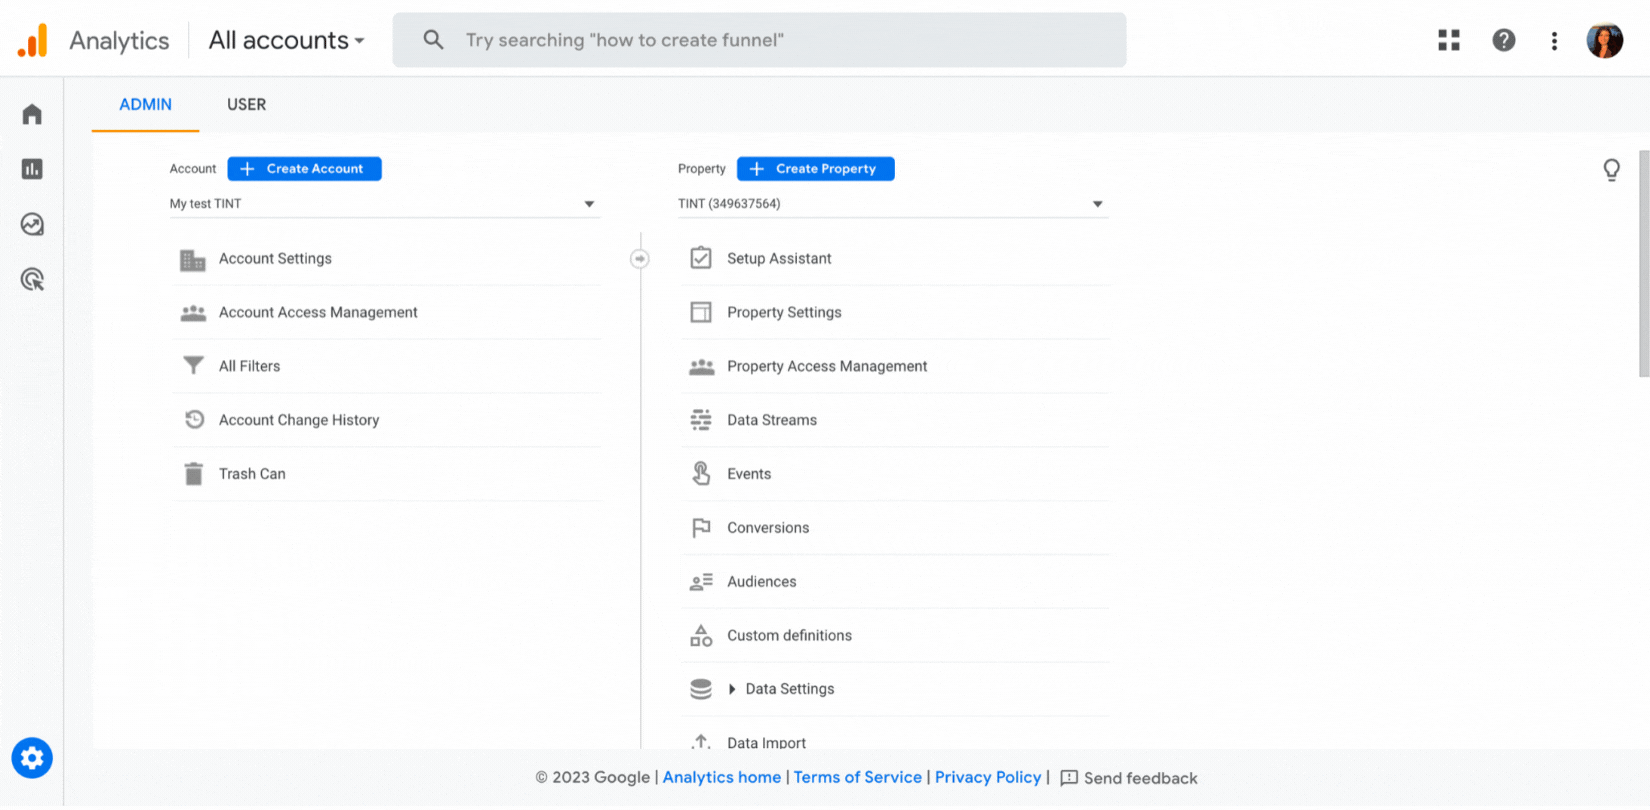Click the lightbulb insights icon
This screenshot has width=1650, height=810.
[x=1612, y=170]
